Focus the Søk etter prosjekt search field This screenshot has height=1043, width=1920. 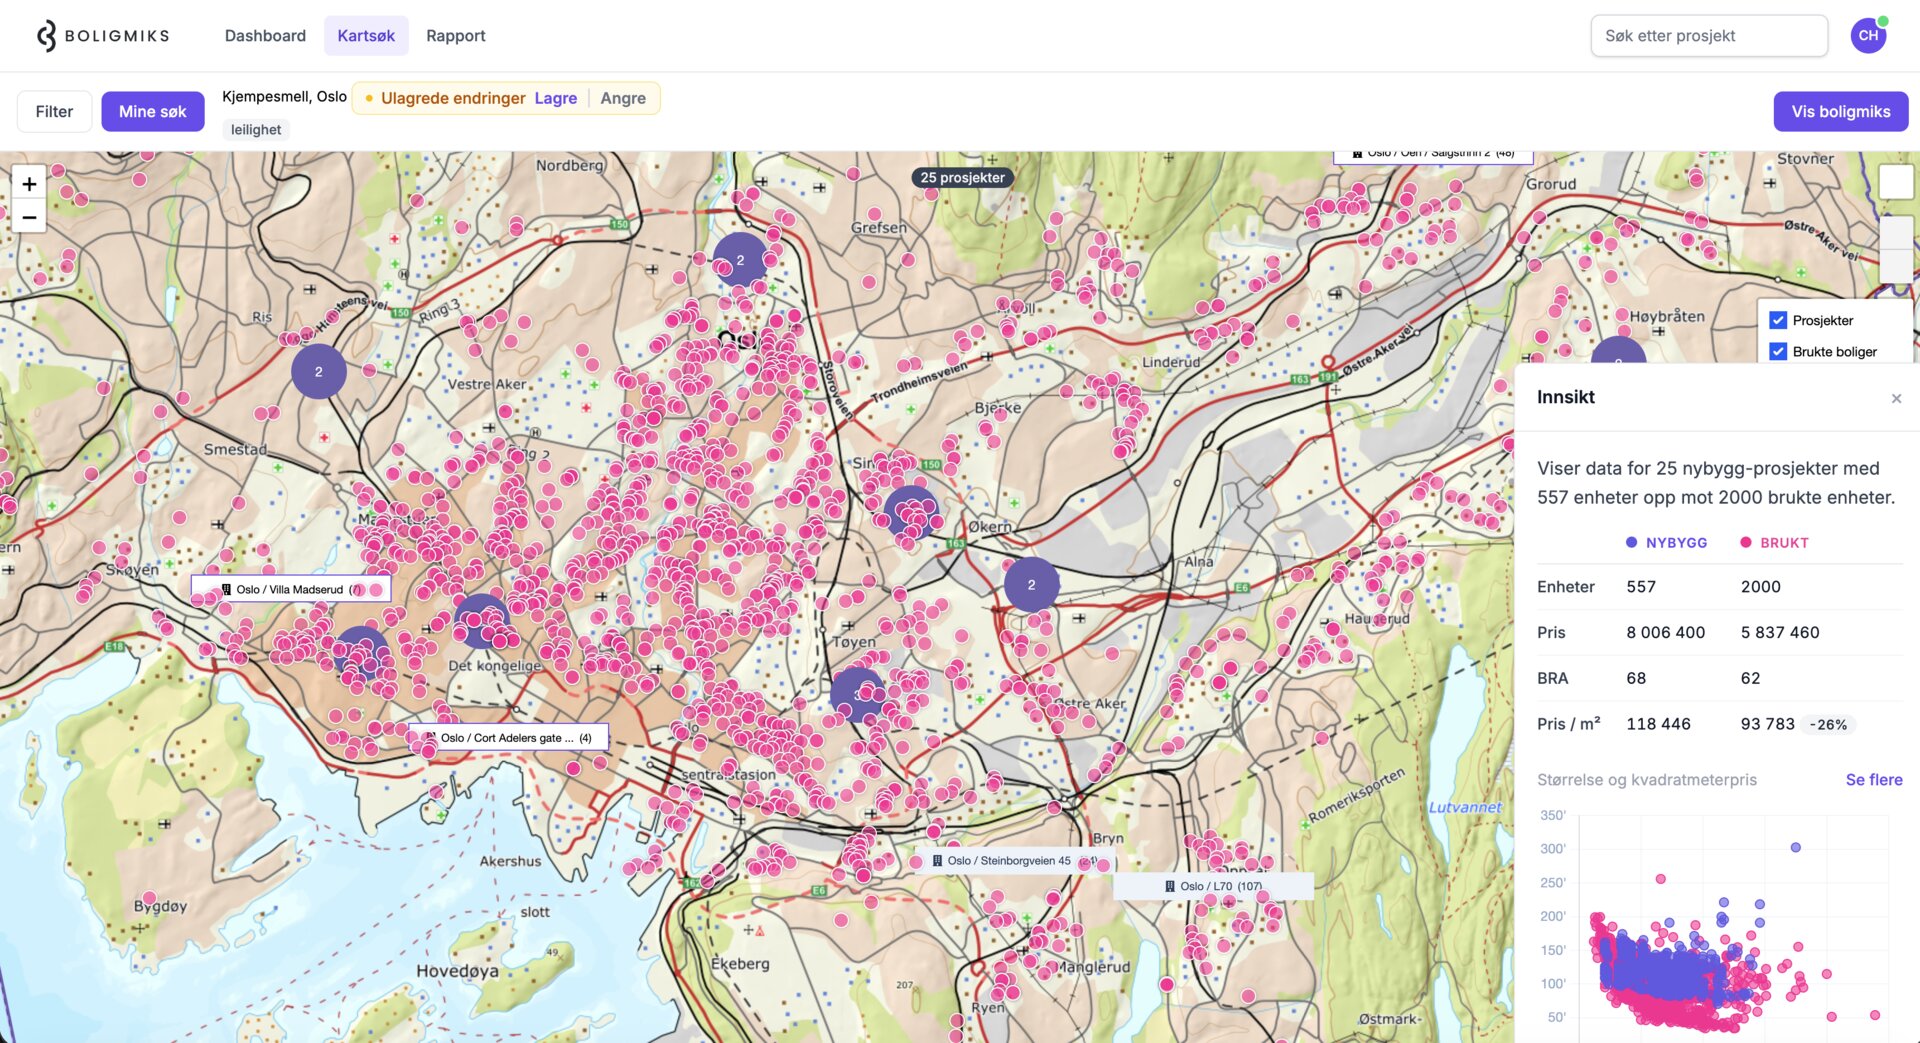click(1708, 36)
